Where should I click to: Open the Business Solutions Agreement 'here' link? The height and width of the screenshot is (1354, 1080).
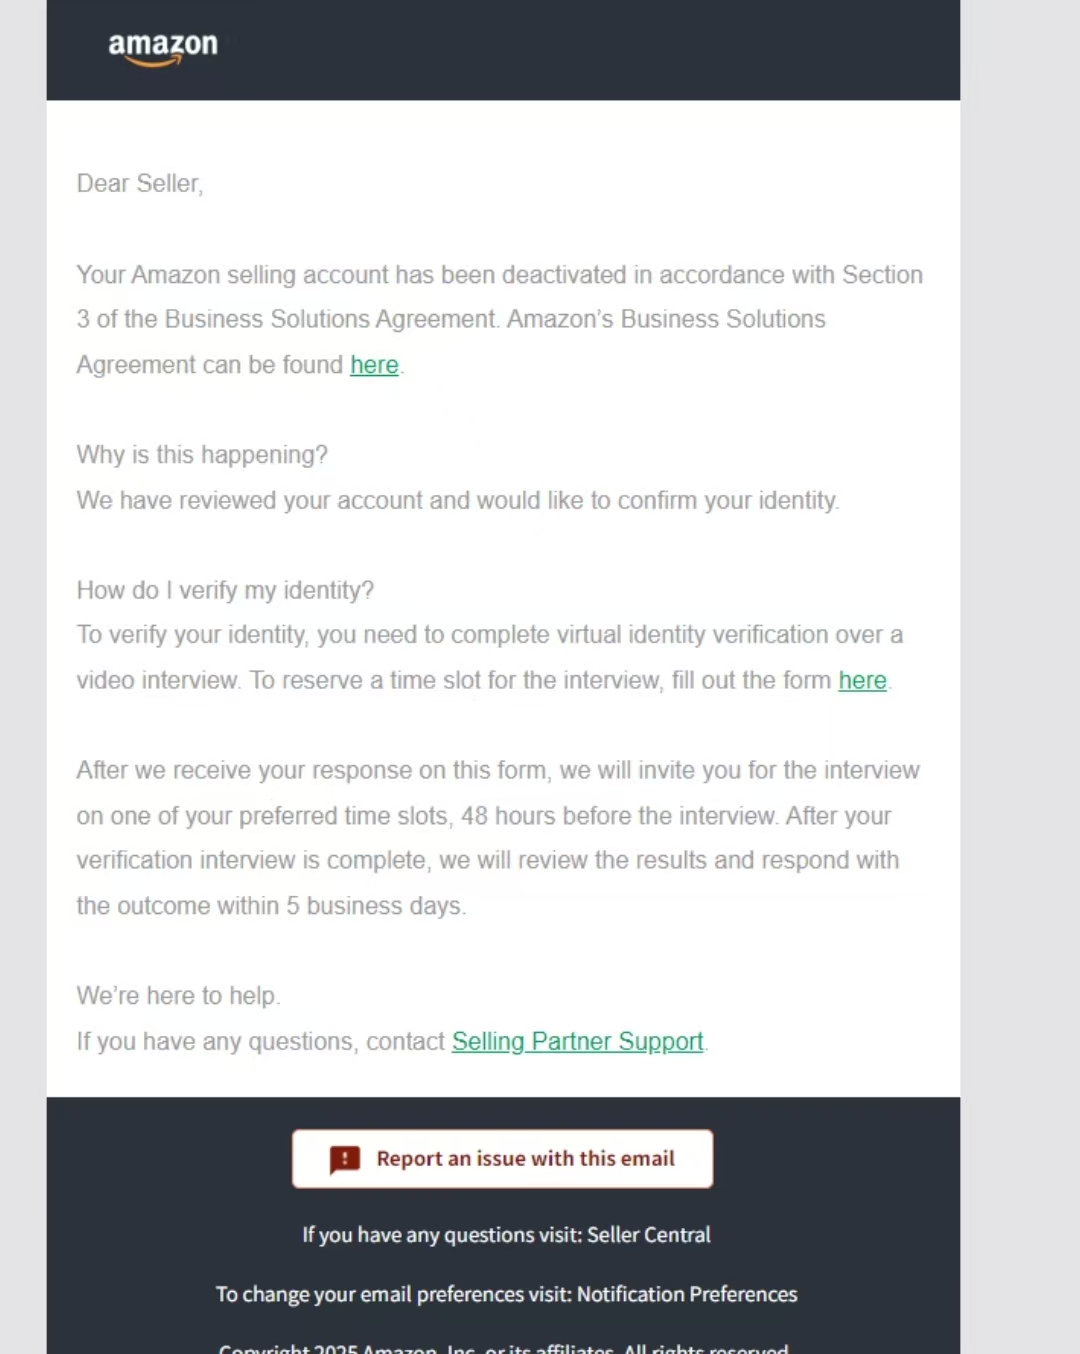[x=374, y=365]
